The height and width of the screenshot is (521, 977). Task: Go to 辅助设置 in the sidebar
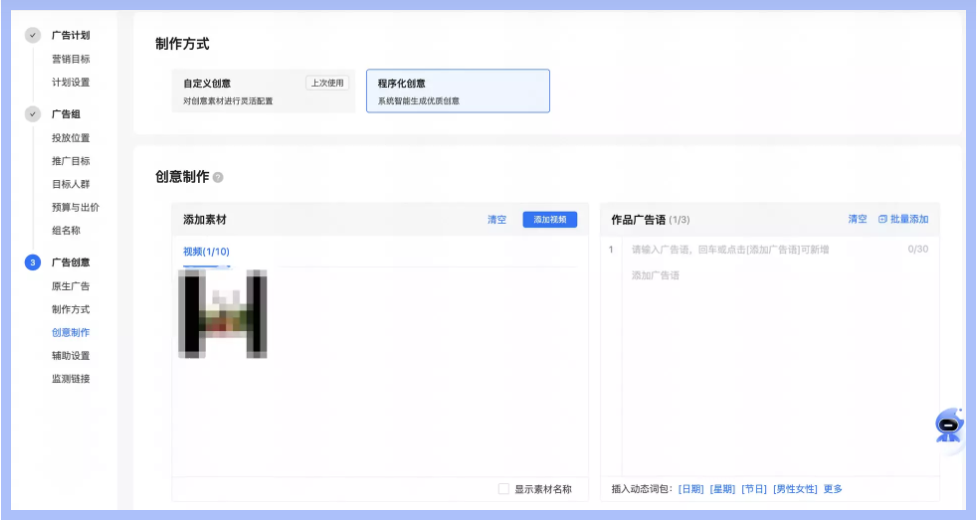(x=70, y=355)
